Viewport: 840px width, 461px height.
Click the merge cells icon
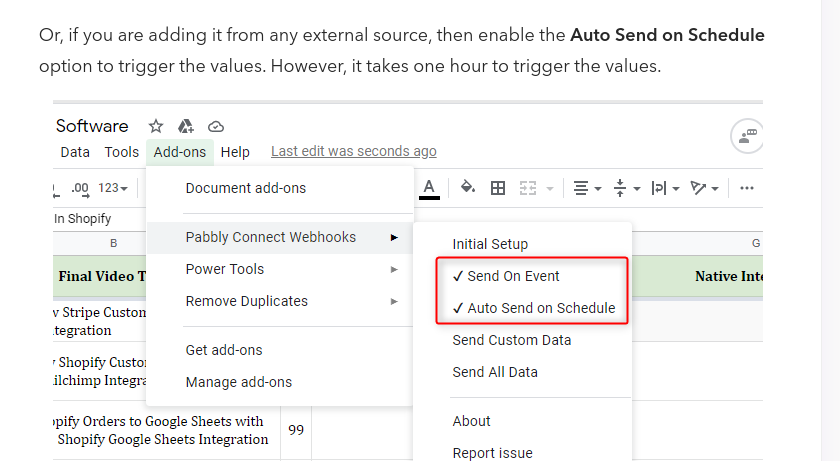point(528,188)
